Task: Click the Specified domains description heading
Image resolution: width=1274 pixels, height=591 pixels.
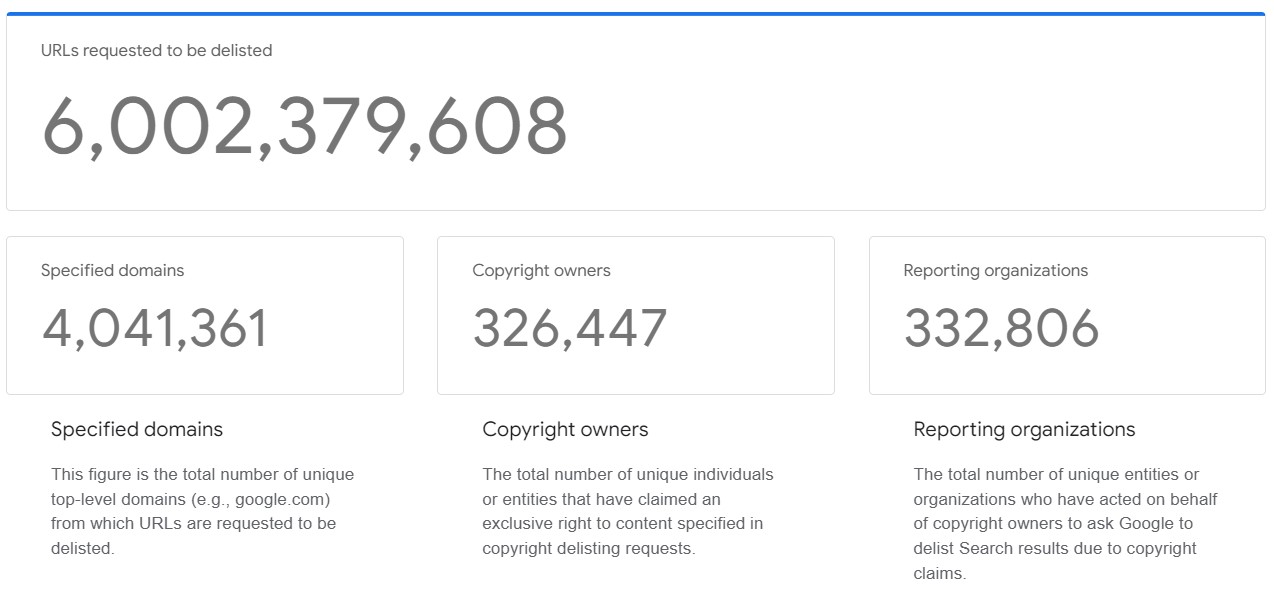Action: coord(137,429)
